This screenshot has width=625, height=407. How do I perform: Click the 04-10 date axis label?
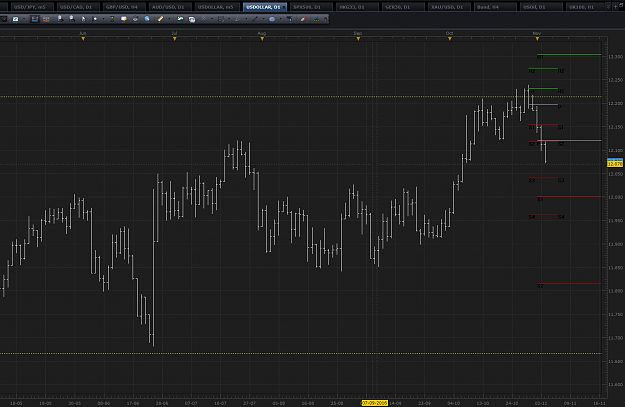454,403
